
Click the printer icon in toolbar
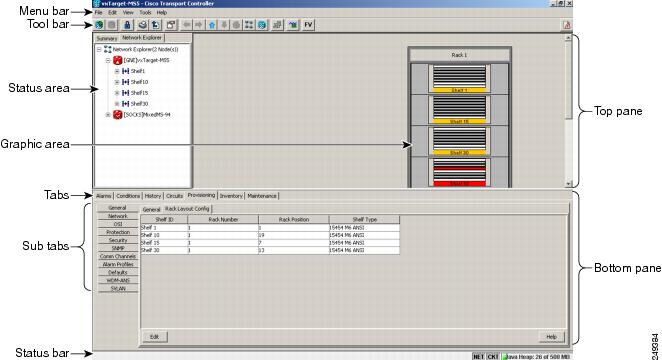click(x=143, y=25)
